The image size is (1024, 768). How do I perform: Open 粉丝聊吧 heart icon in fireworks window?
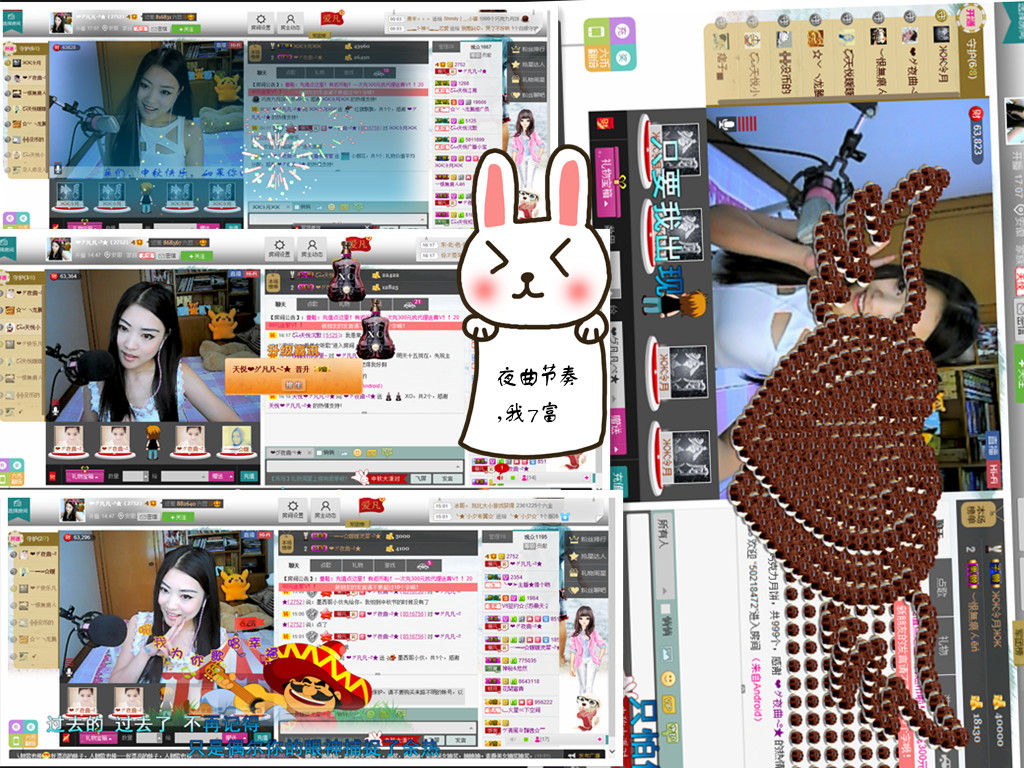coord(516,95)
